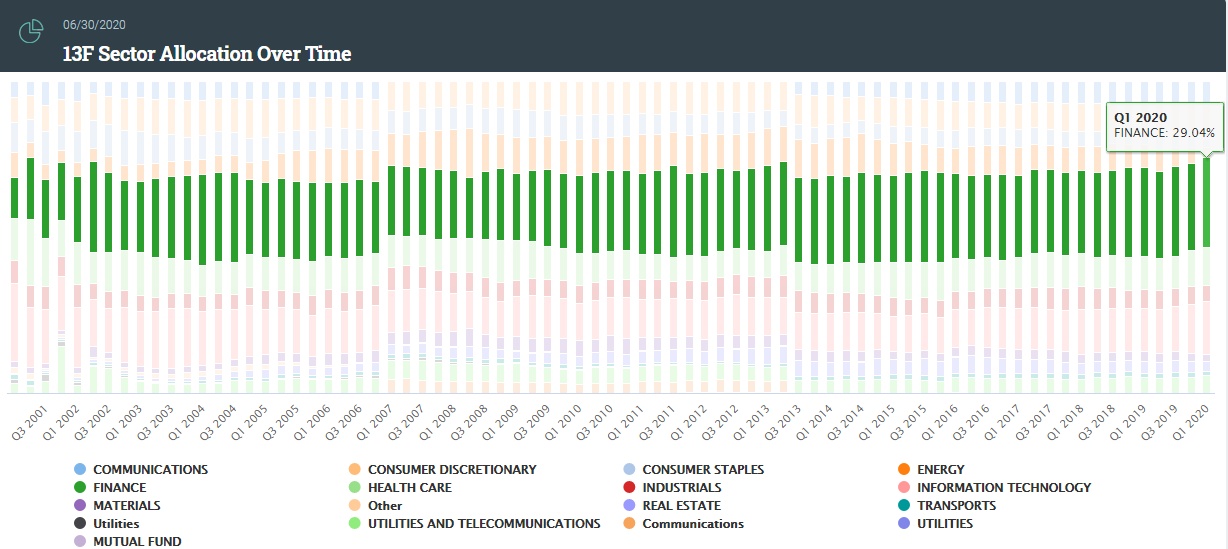This screenshot has width=1228, height=549.
Task: Click the INFORMATION TECHNOLOGY legend marker
Action: (903, 487)
